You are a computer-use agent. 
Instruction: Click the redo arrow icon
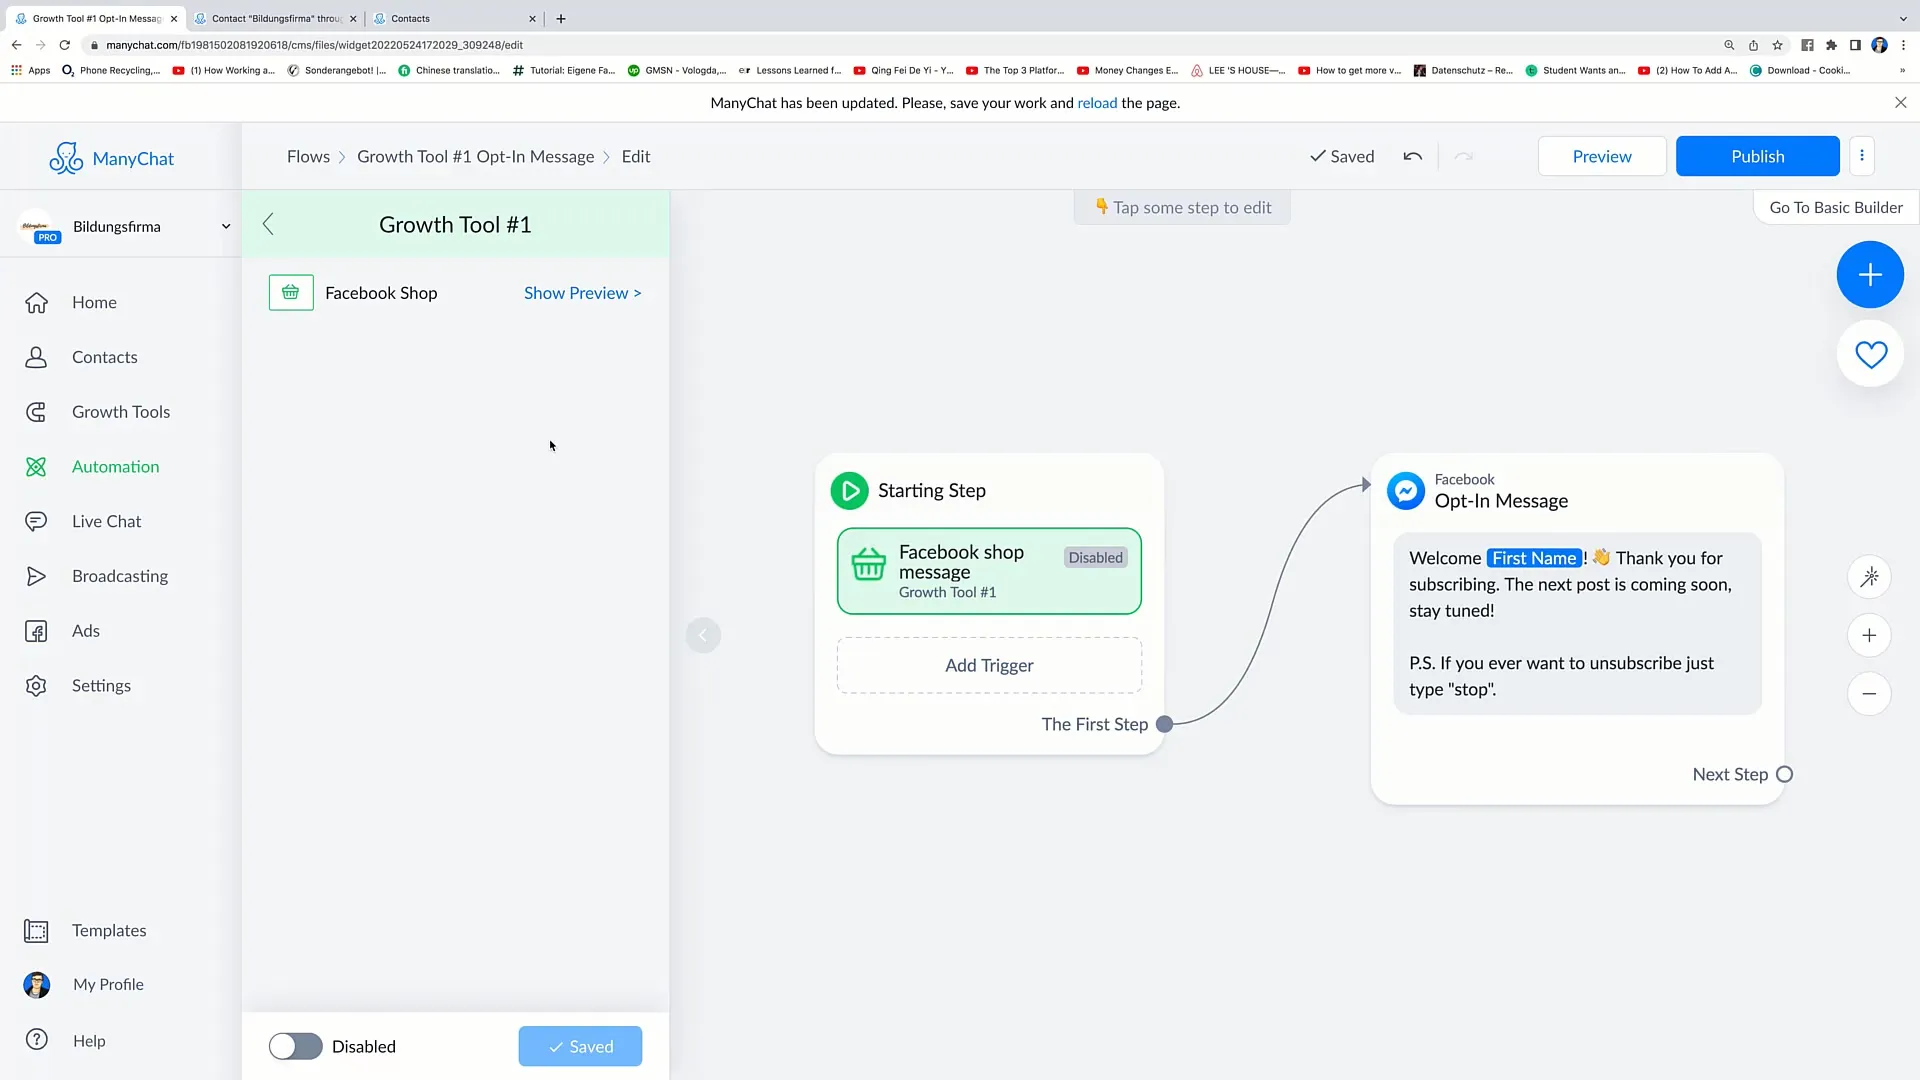tap(1463, 157)
